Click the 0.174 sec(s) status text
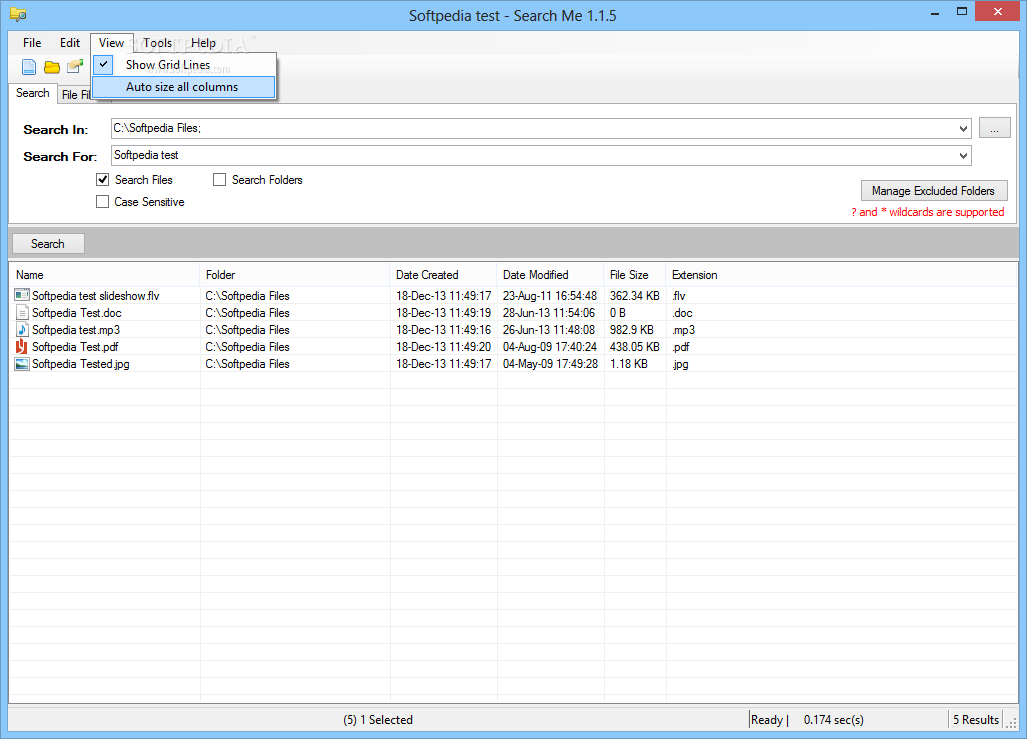1027x739 pixels. coord(834,719)
